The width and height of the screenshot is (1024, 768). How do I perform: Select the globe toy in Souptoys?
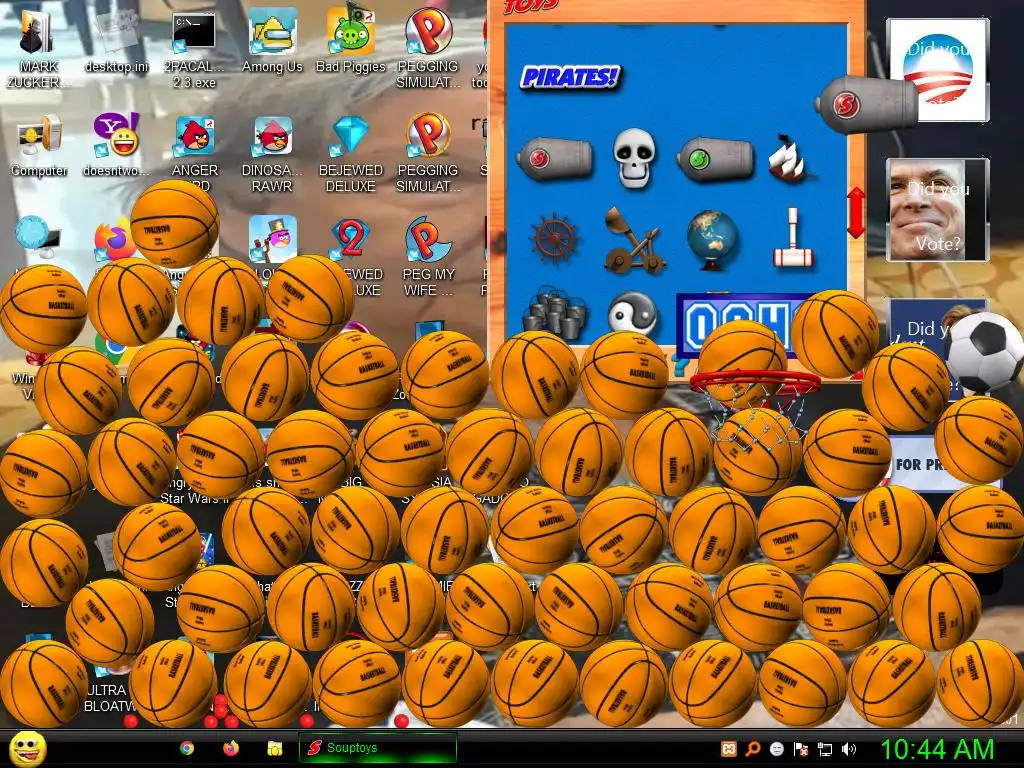click(x=712, y=240)
